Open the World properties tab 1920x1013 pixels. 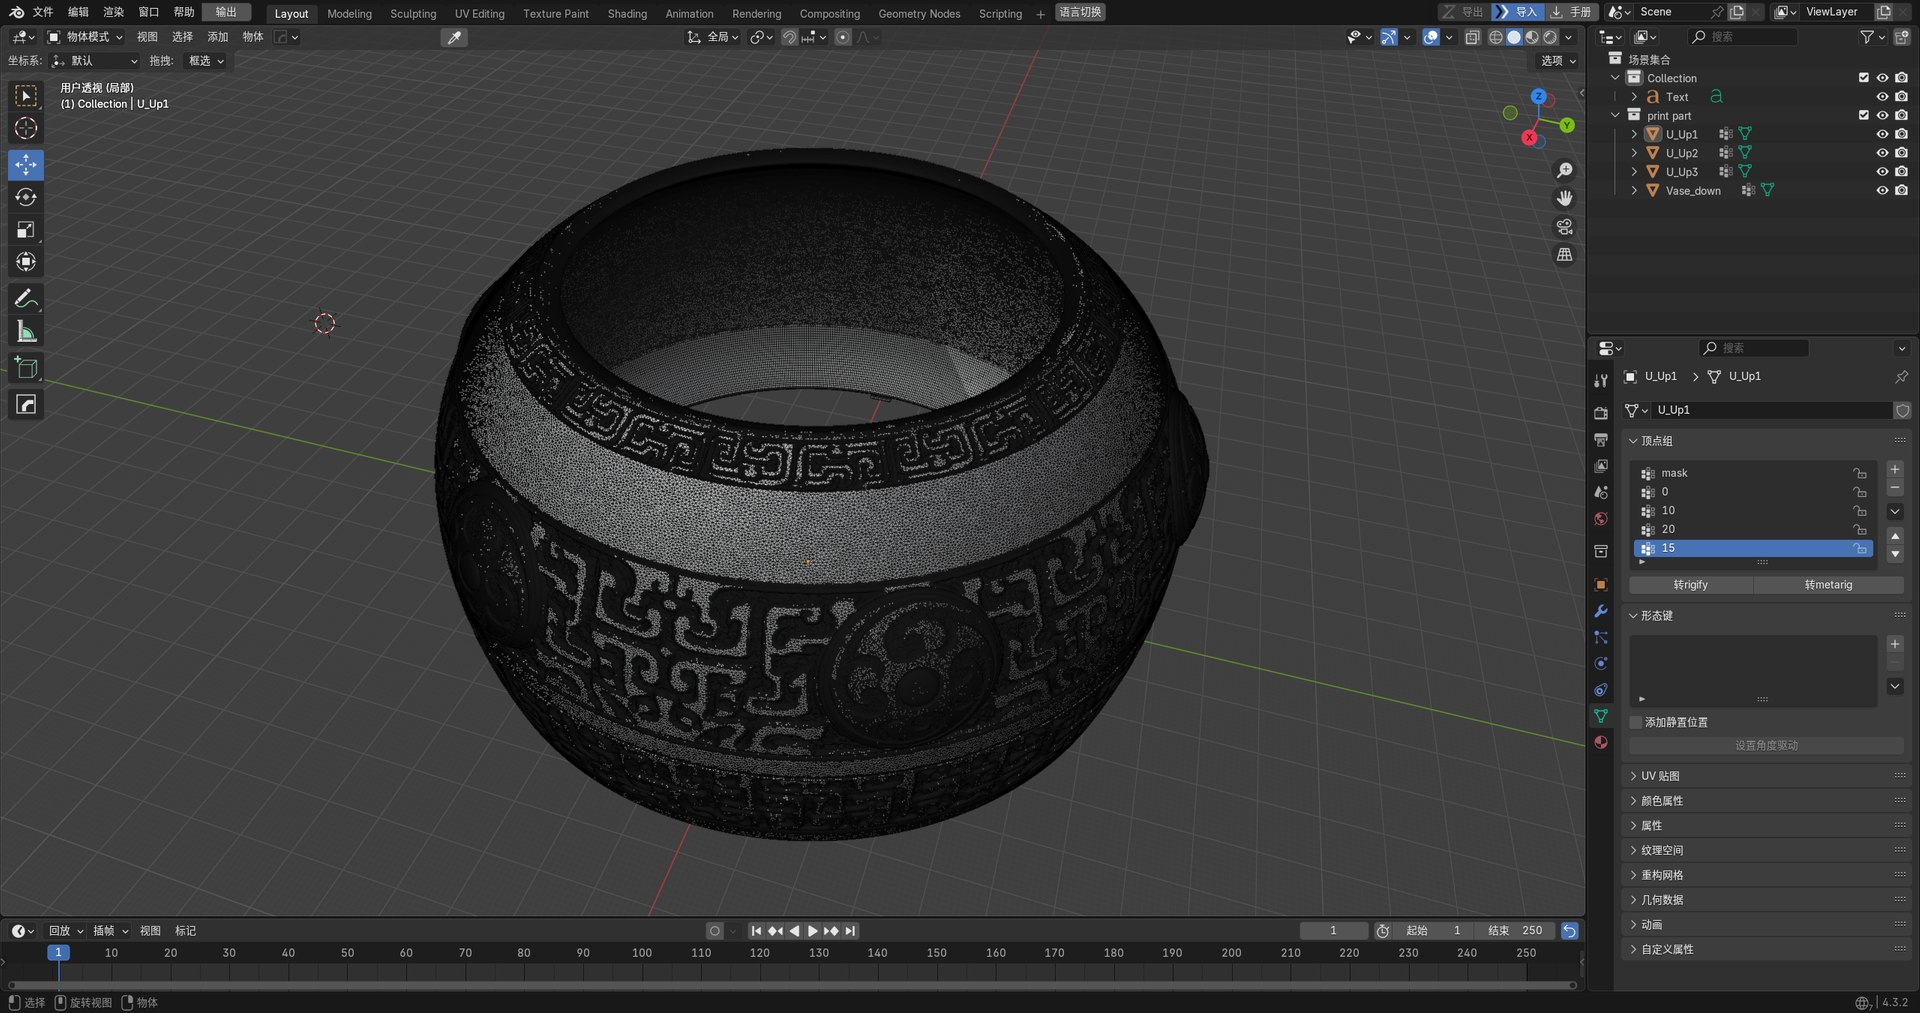[x=1601, y=519]
